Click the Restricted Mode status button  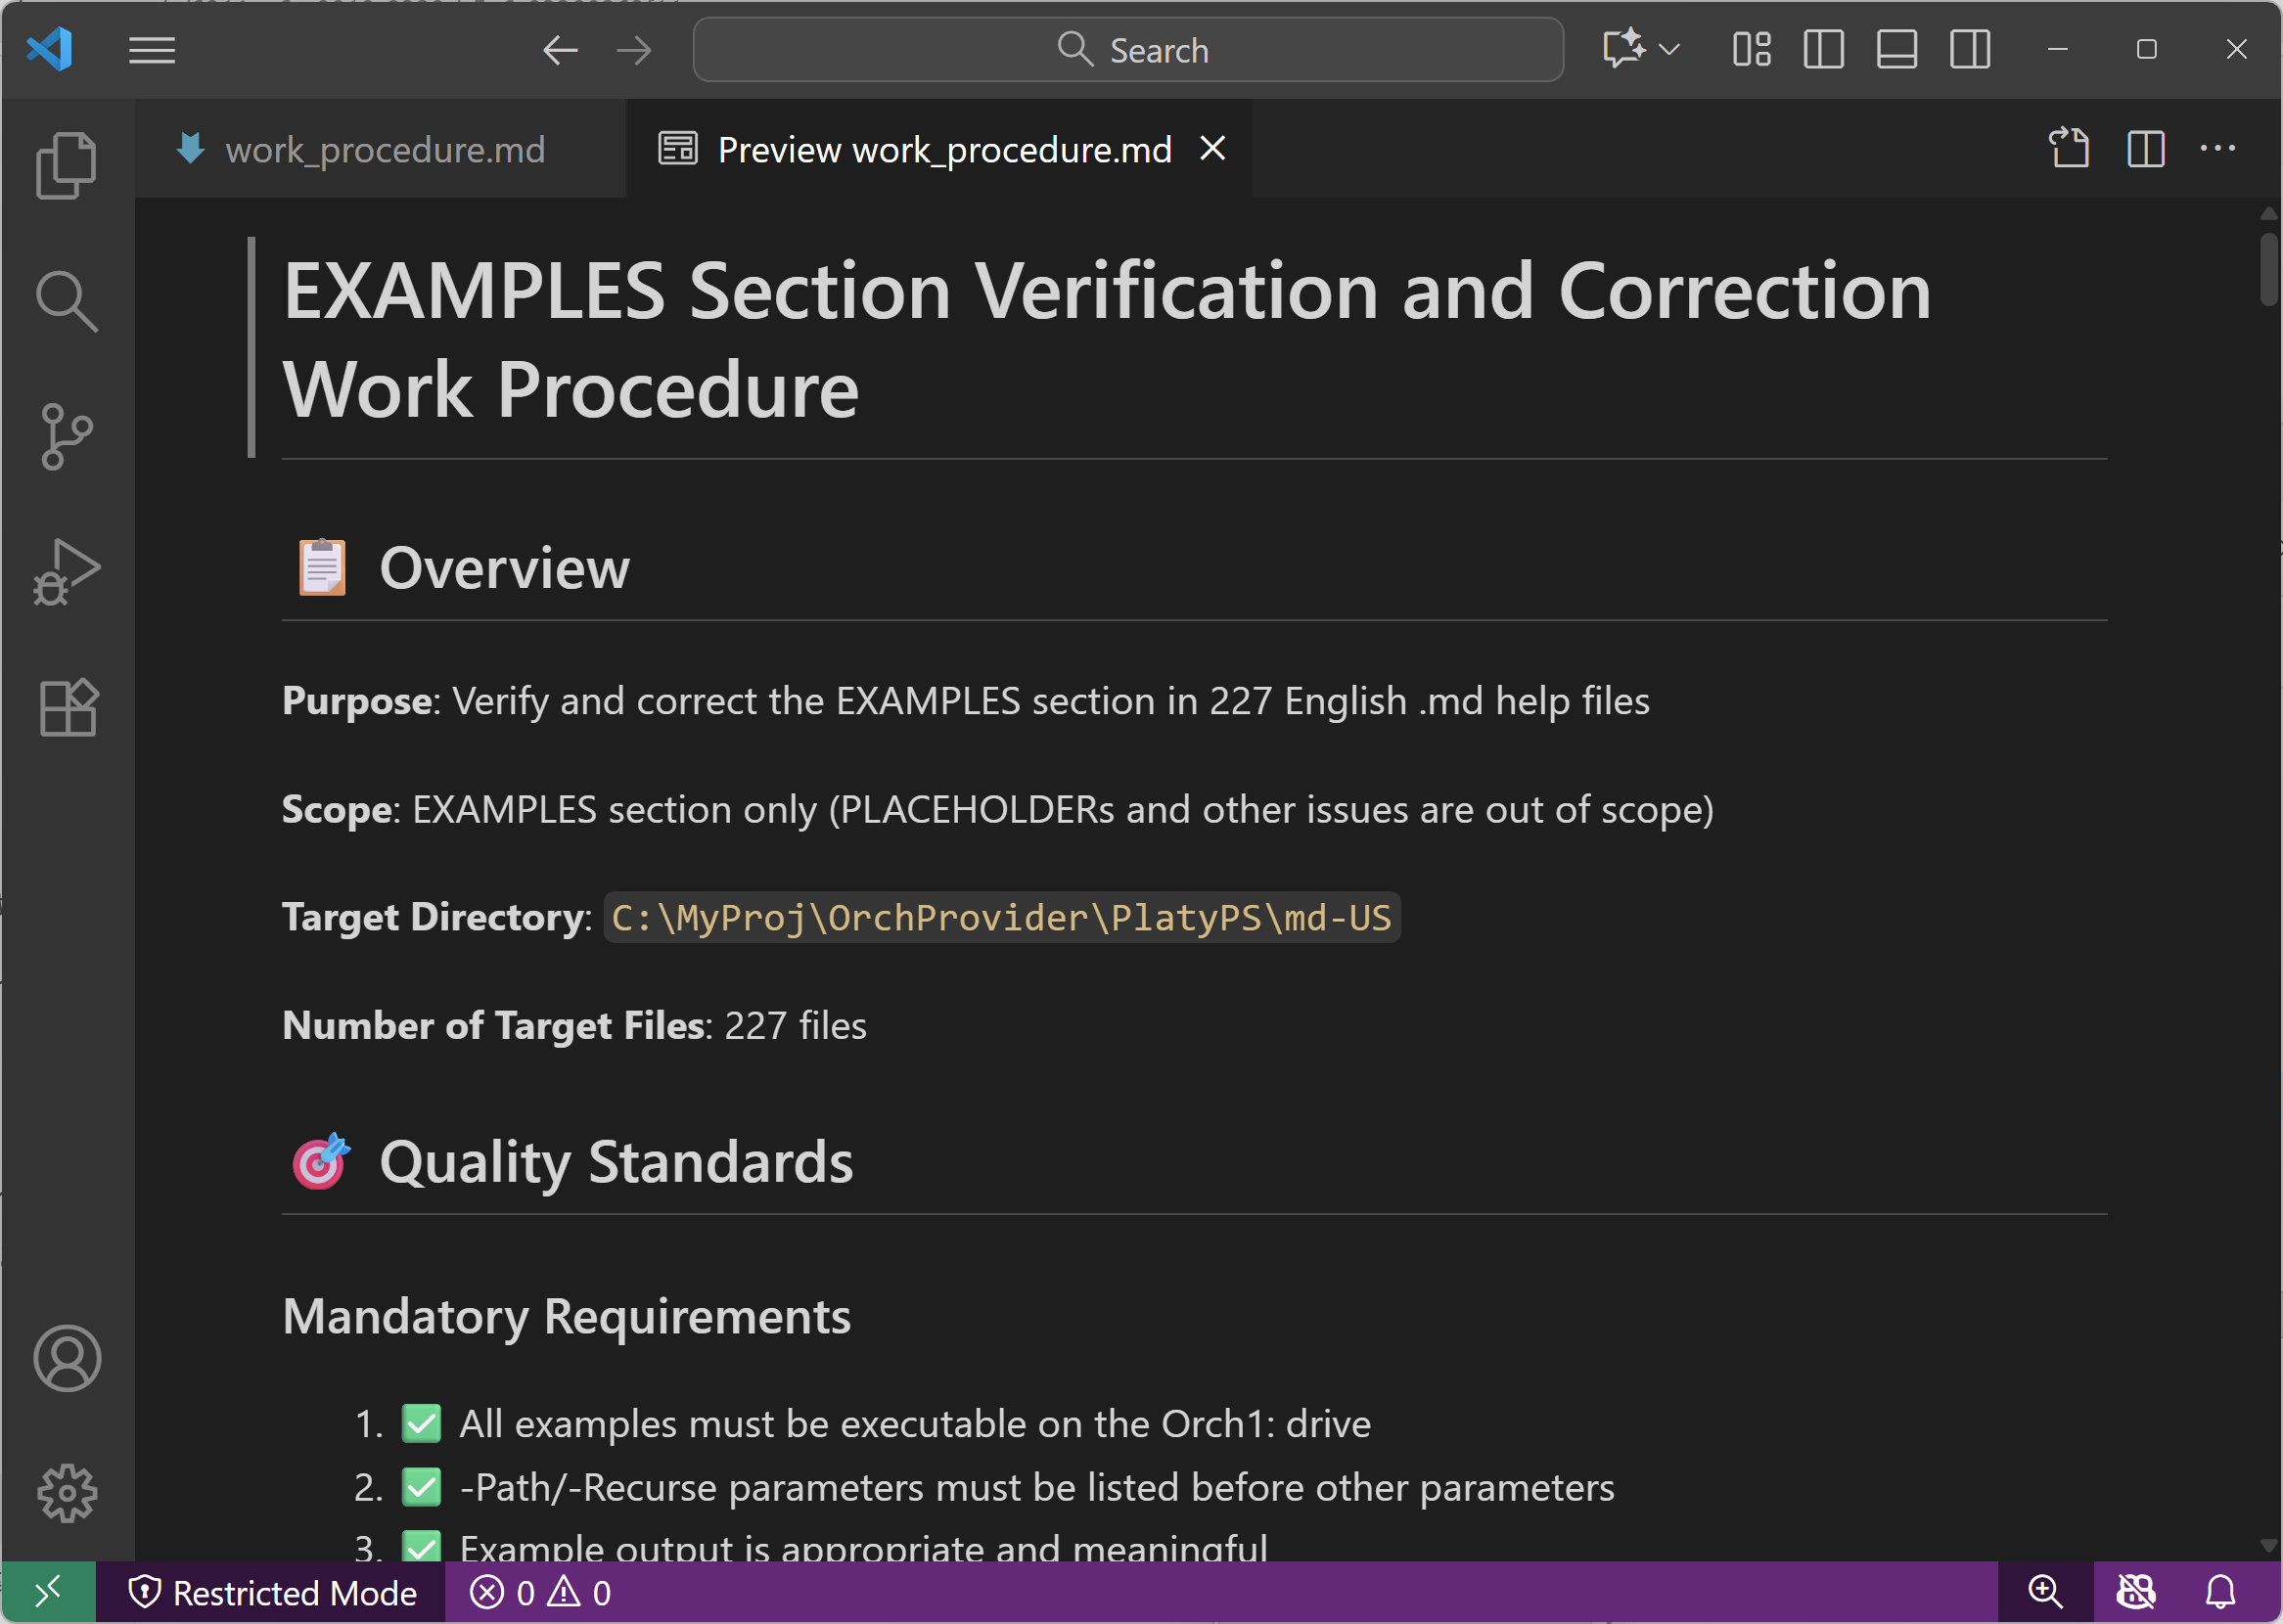click(272, 1592)
